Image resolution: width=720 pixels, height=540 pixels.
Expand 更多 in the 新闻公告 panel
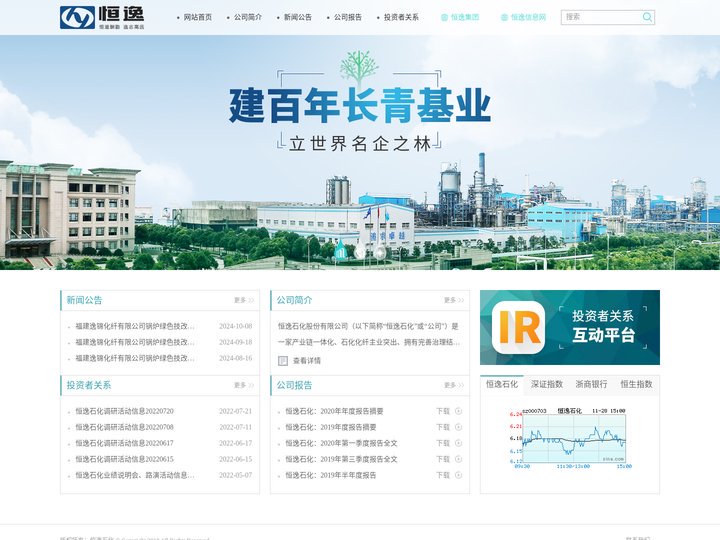coord(244,300)
